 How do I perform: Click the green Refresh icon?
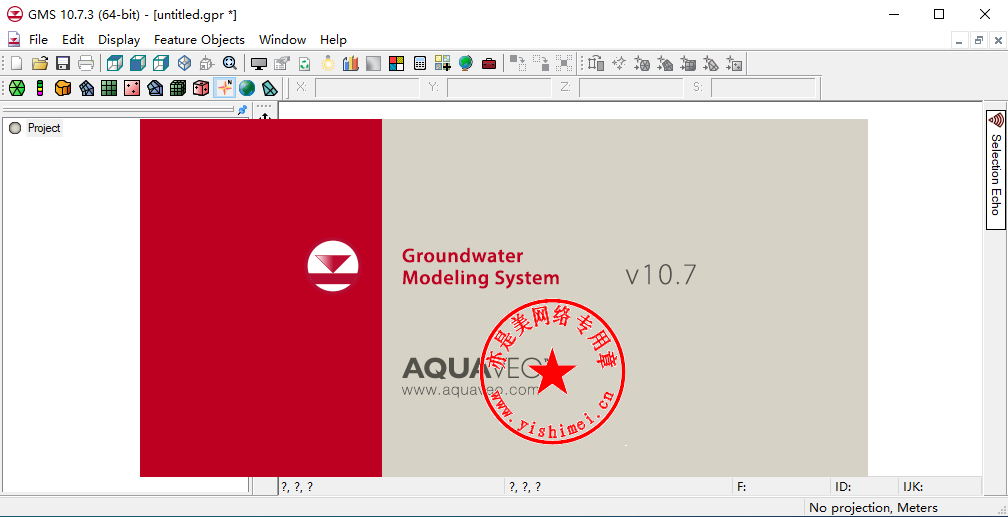(305, 63)
